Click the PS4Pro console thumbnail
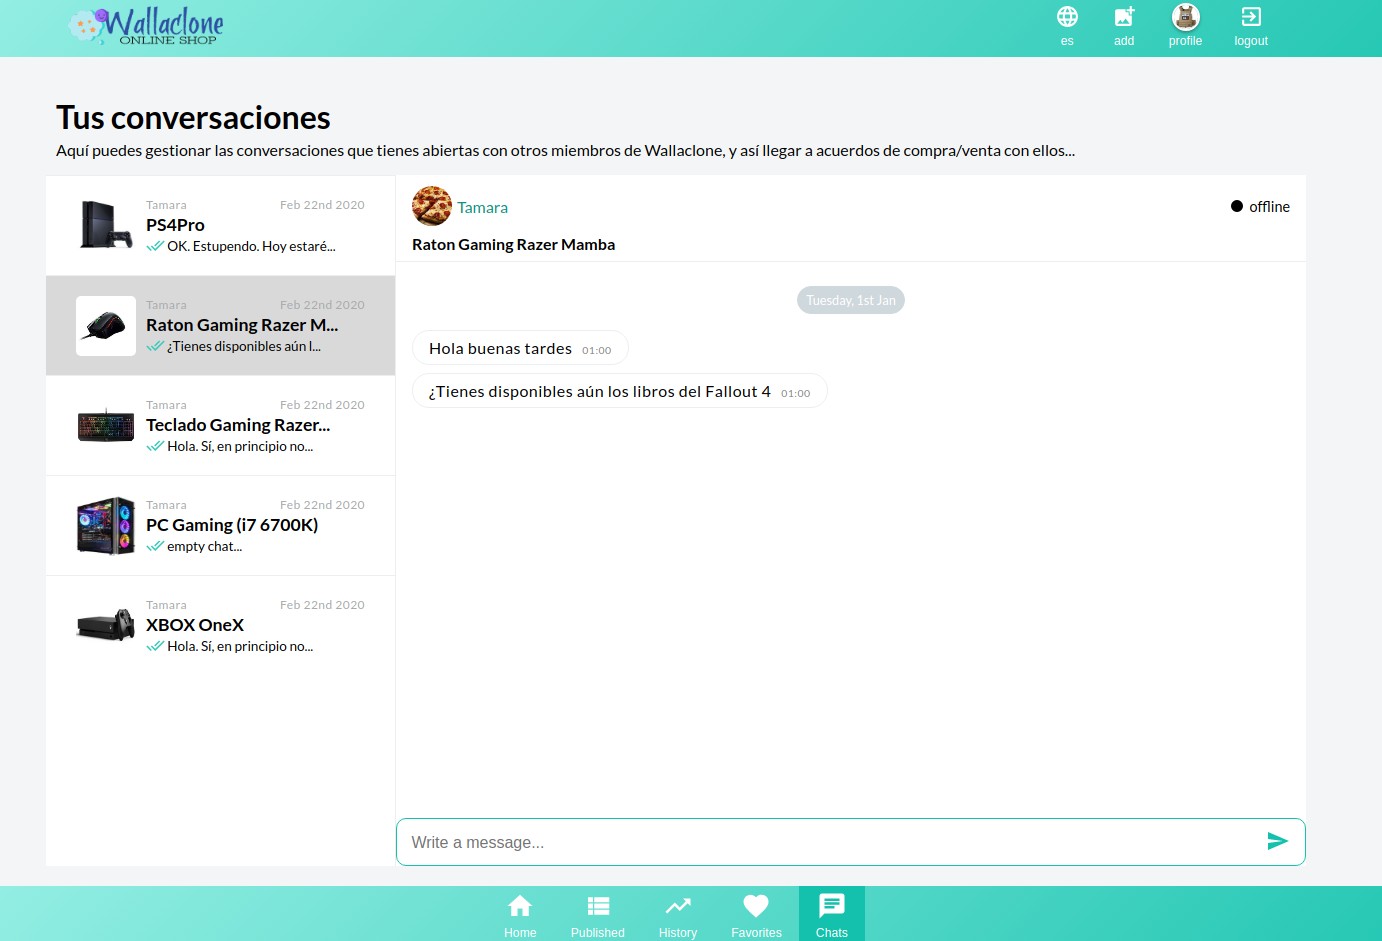The image size is (1382, 941). (106, 225)
